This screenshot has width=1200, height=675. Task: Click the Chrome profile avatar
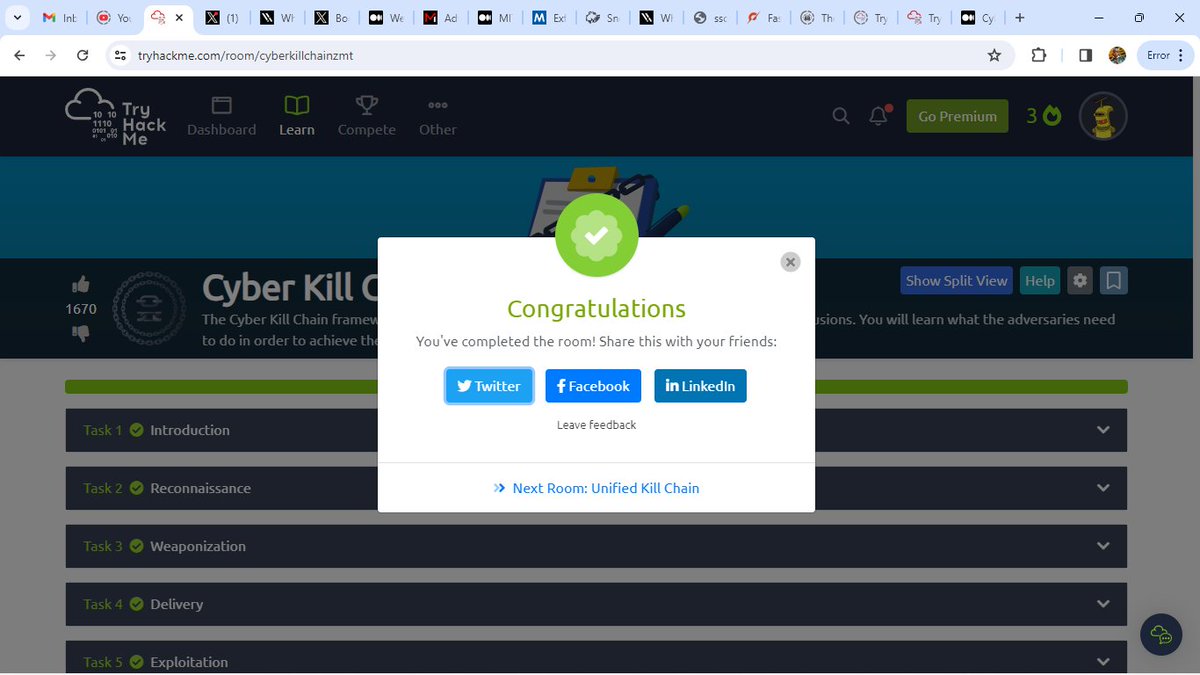point(1118,56)
